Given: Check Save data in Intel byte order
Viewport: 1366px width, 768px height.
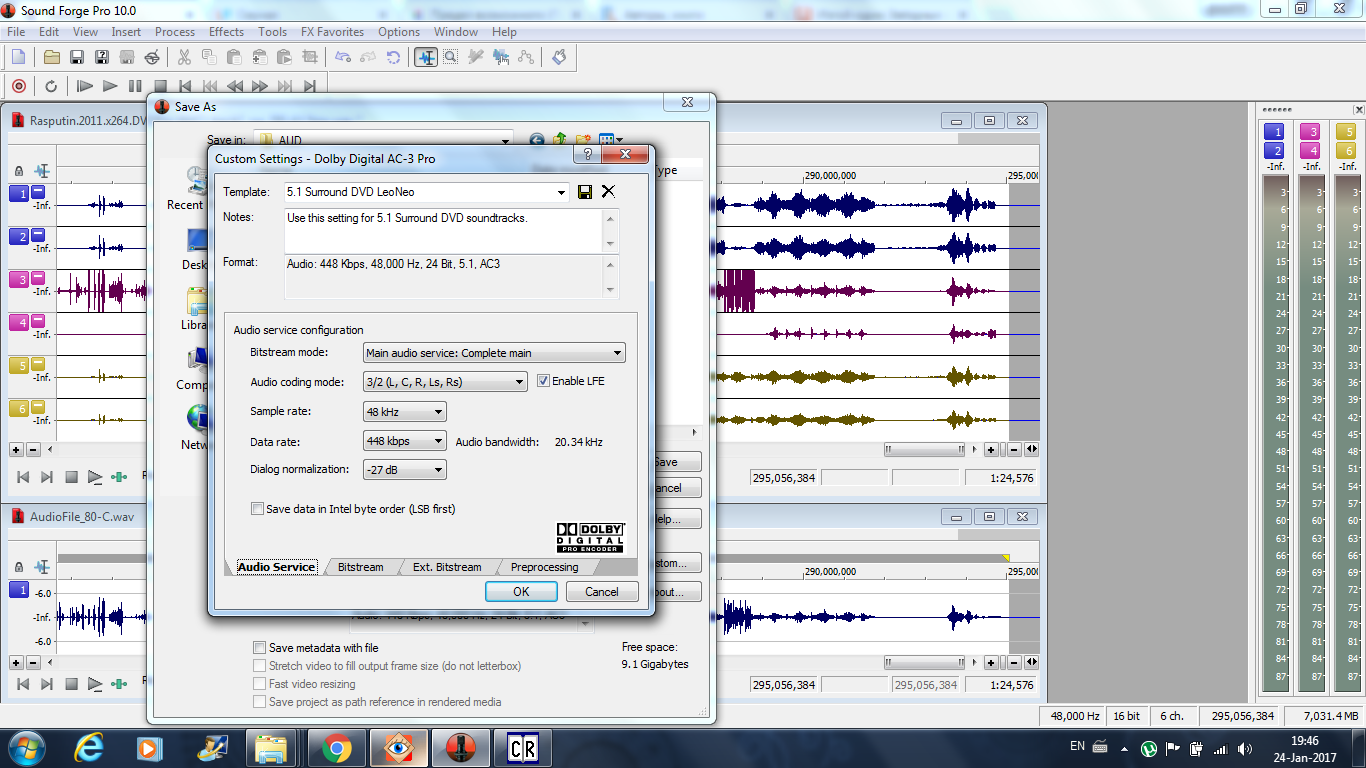Looking at the screenshot, I should (x=258, y=509).
